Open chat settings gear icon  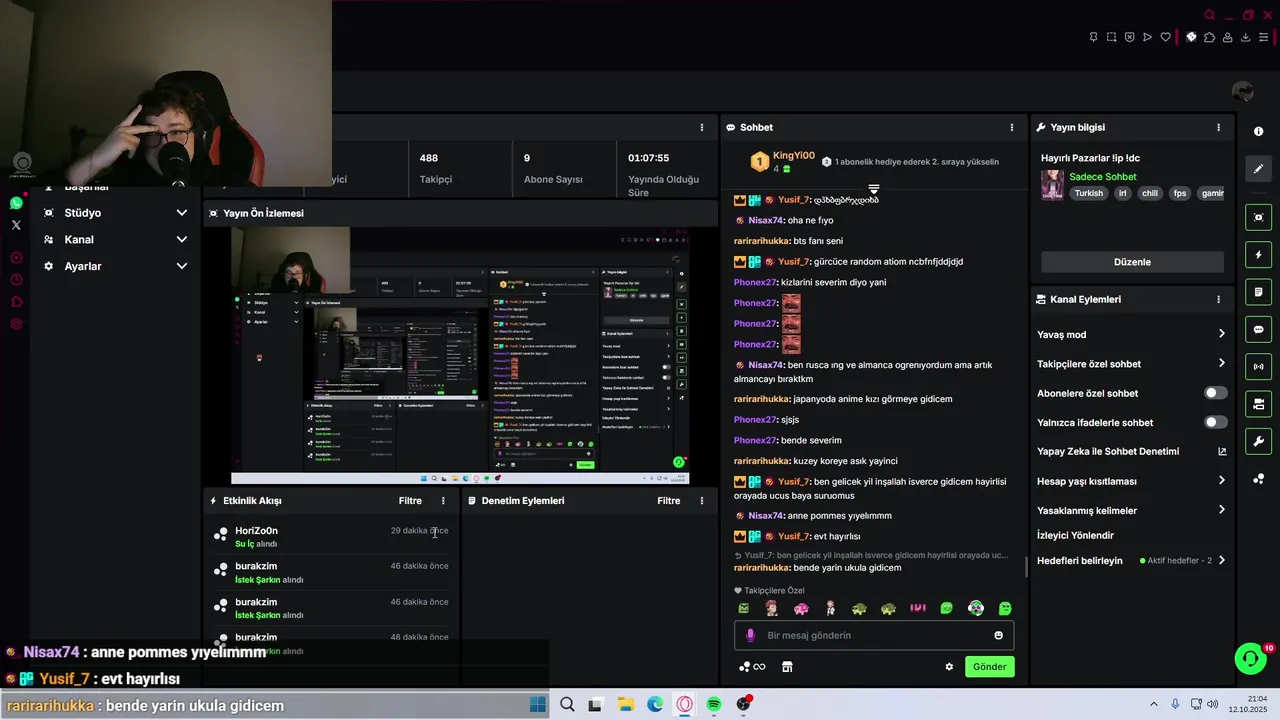[949, 667]
